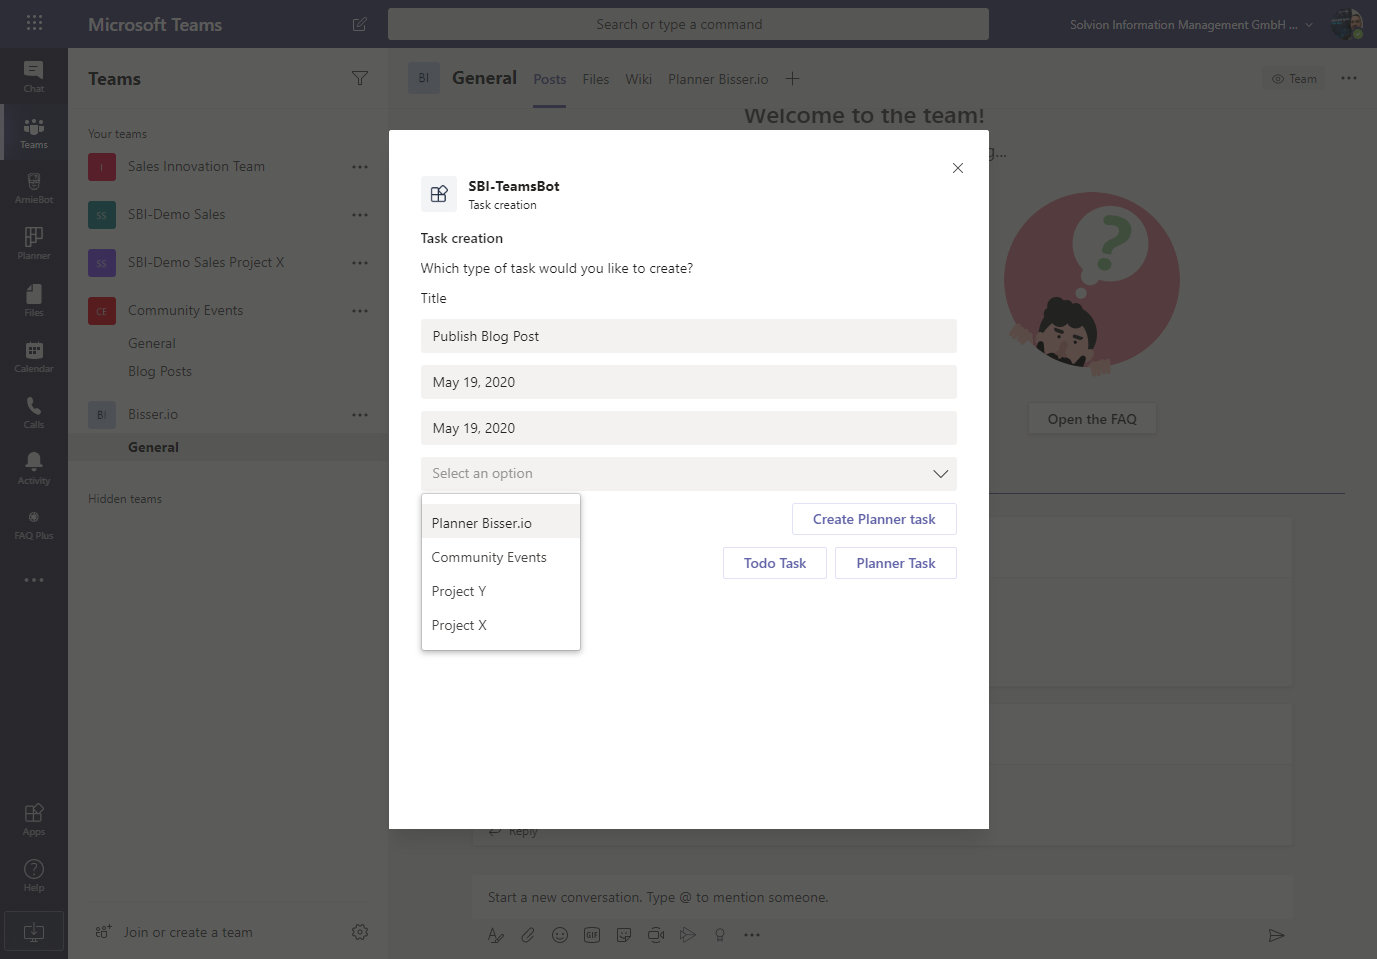Click the Todo Task button
The image size is (1377, 959).
click(x=775, y=563)
